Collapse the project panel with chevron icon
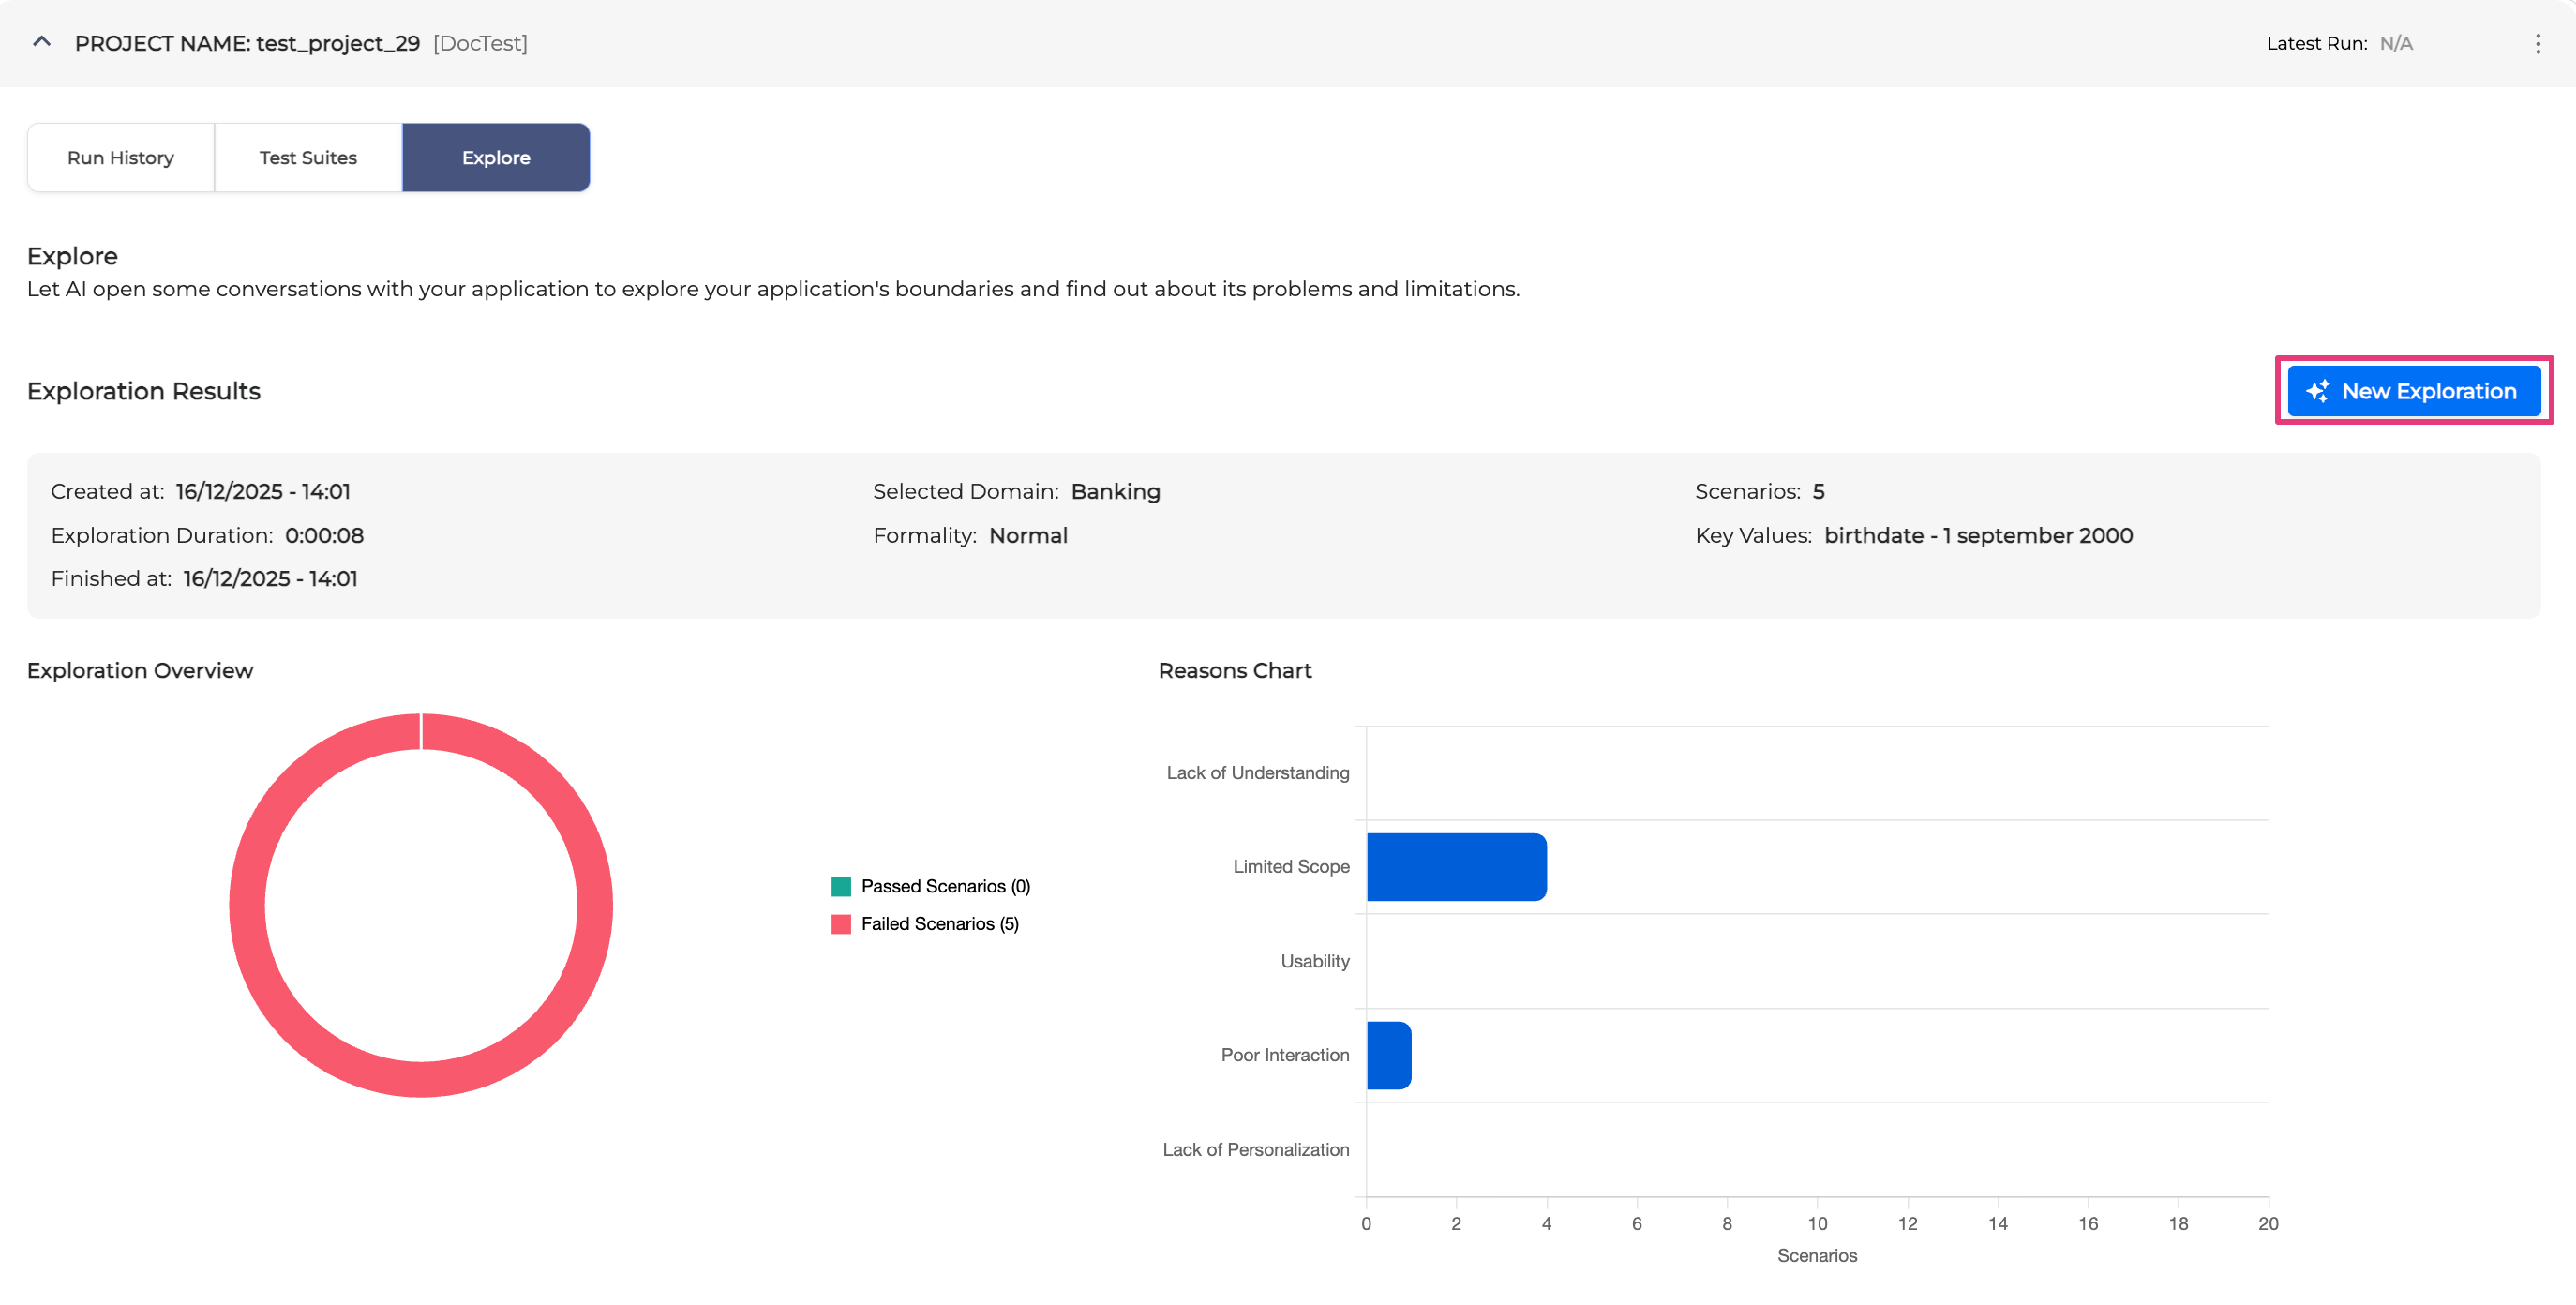The height and width of the screenshot is (1305, 2576). coord(41,42)
